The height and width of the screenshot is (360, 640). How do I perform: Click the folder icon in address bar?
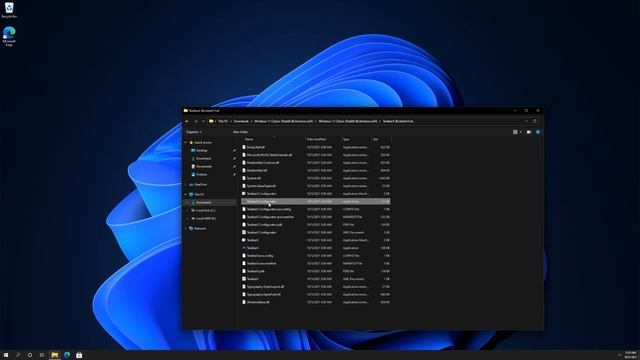[x=211, y=121]
